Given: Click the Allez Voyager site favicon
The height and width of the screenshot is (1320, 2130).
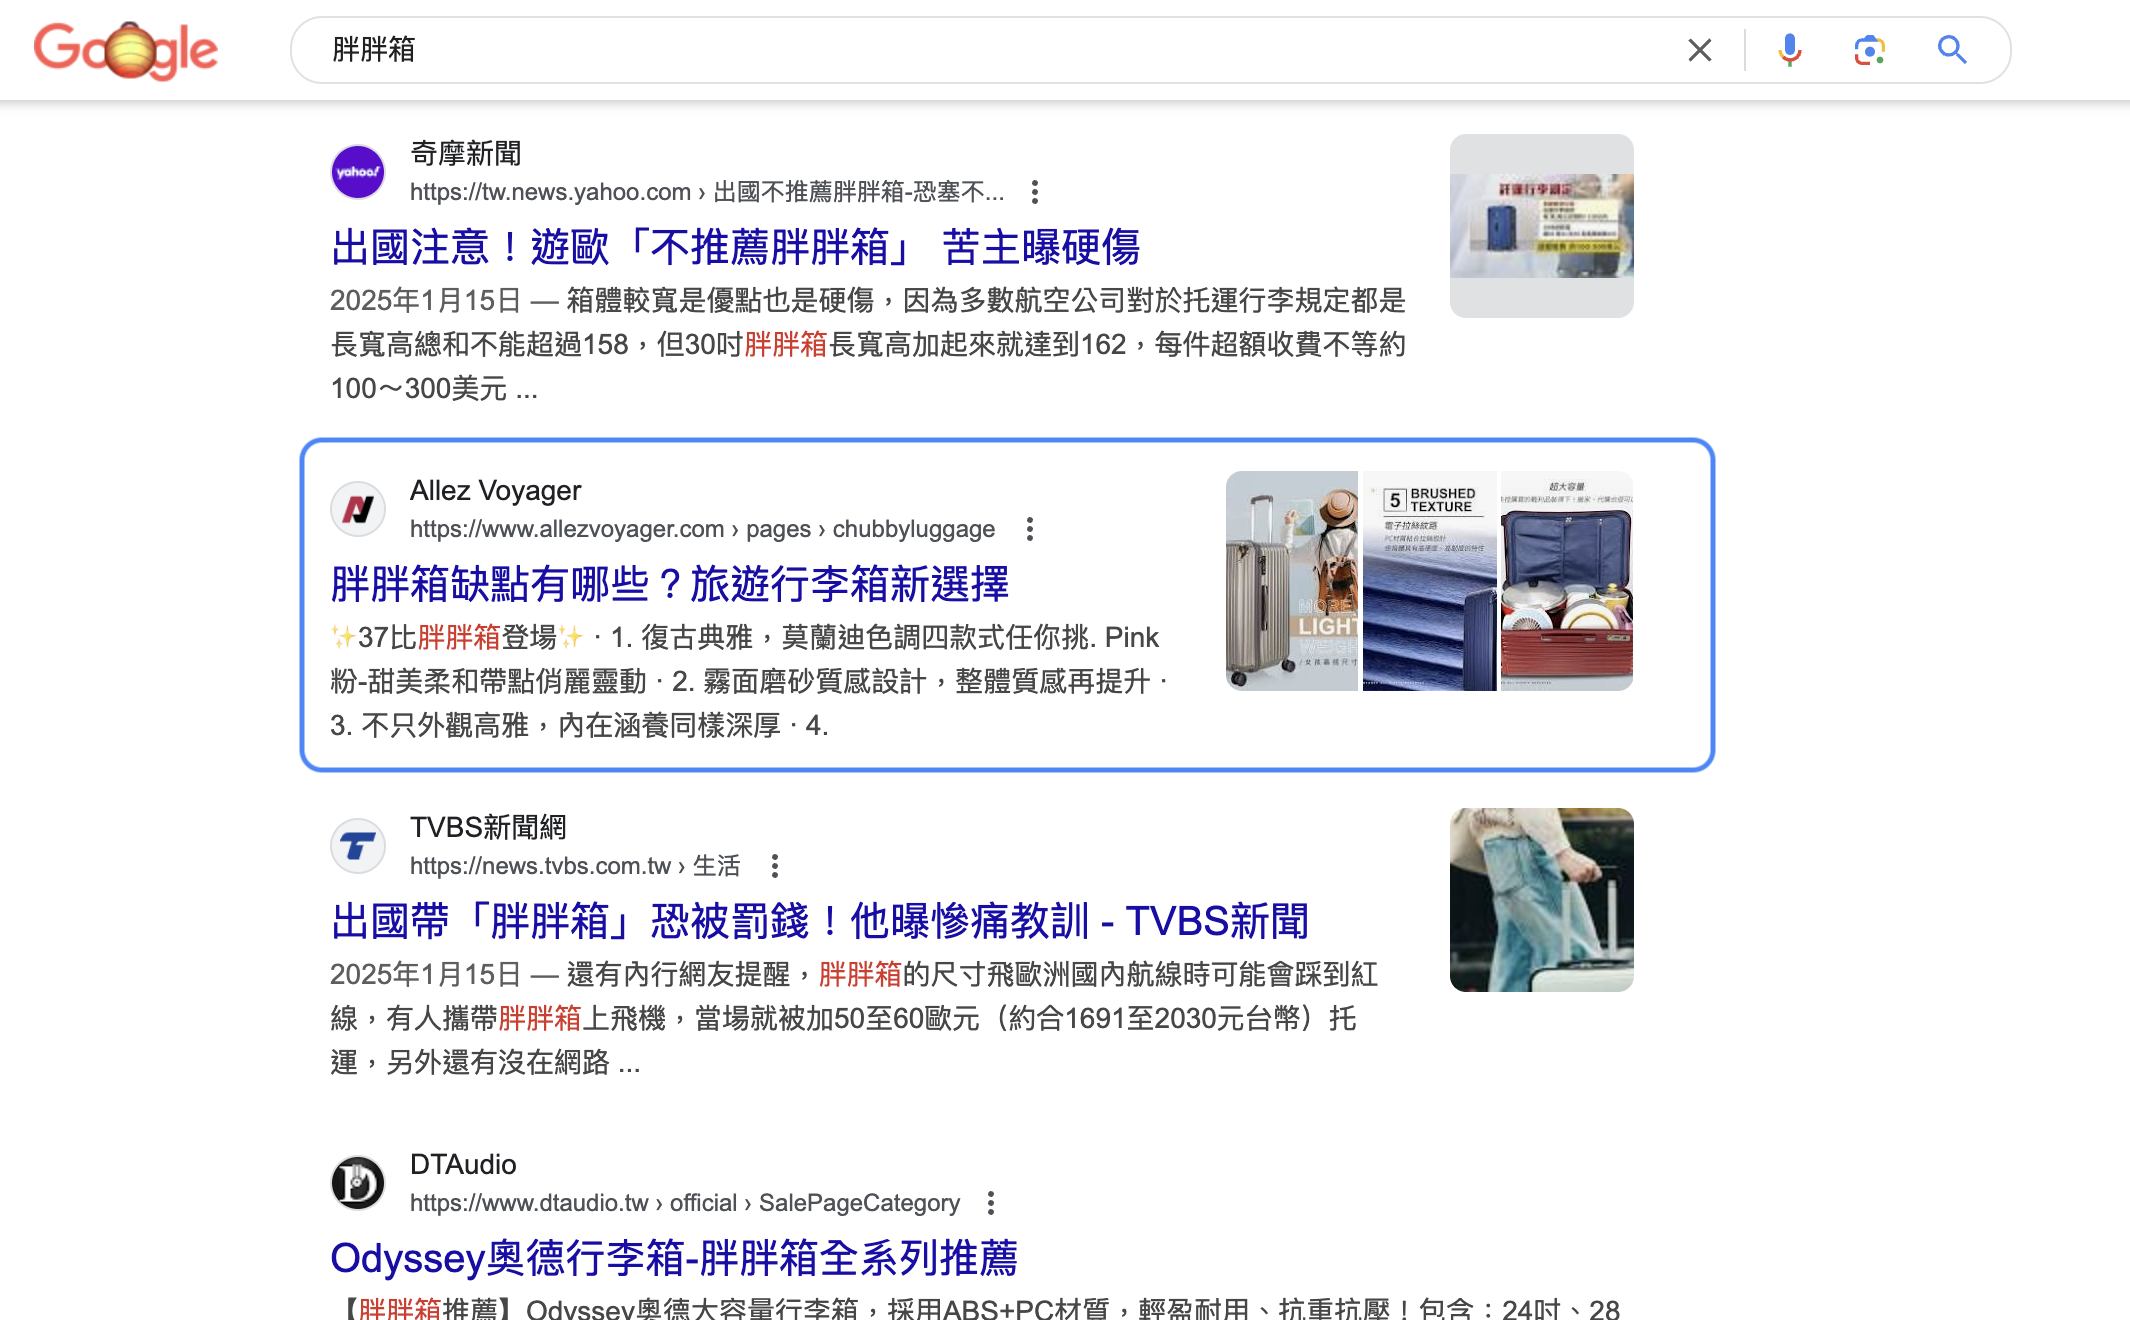Looking at the screenshot, I should pyautogui.click(x=358, y=509).
